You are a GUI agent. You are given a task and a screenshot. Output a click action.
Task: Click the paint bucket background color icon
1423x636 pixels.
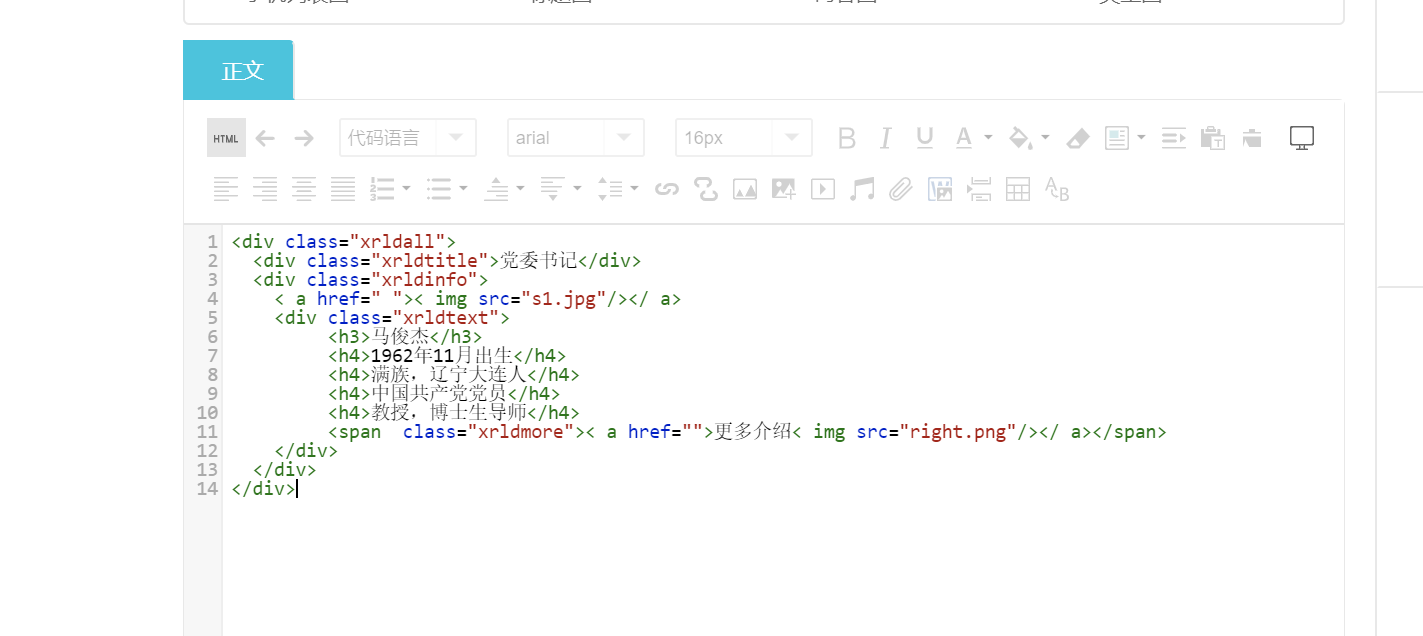click(1021, 138)
